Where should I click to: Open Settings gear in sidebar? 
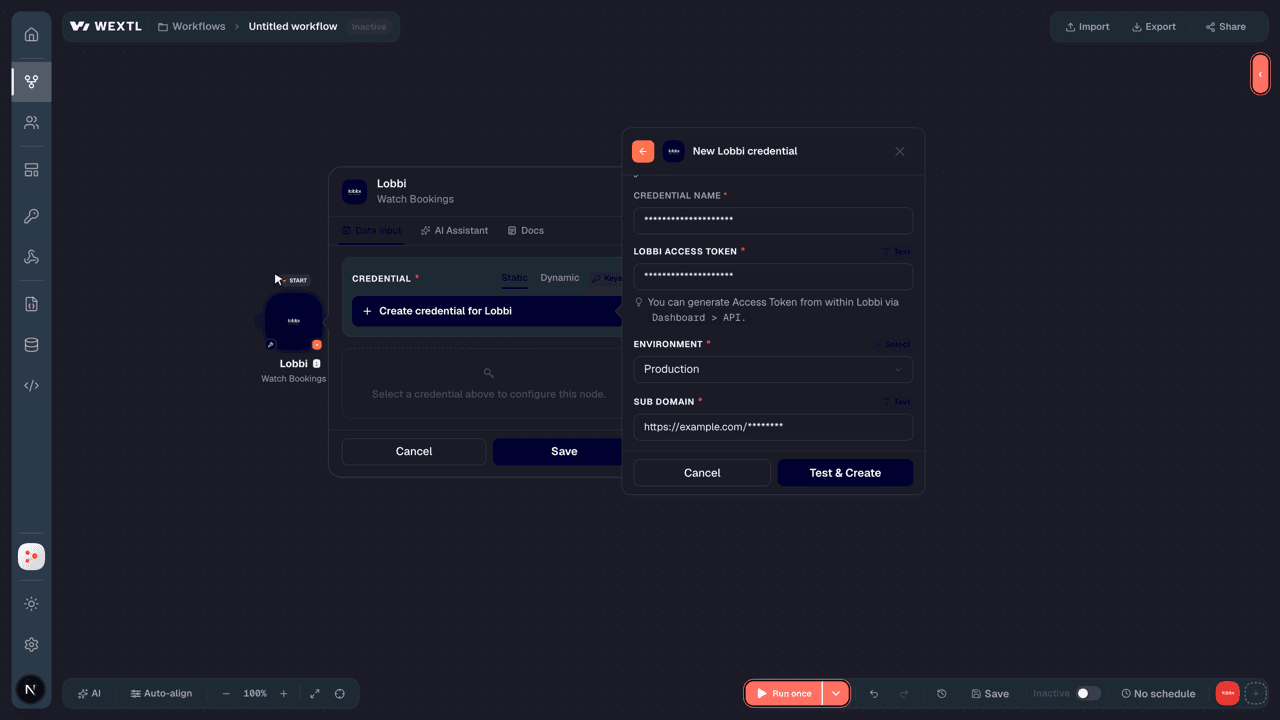pyautogui.click(x=31, y=645)
